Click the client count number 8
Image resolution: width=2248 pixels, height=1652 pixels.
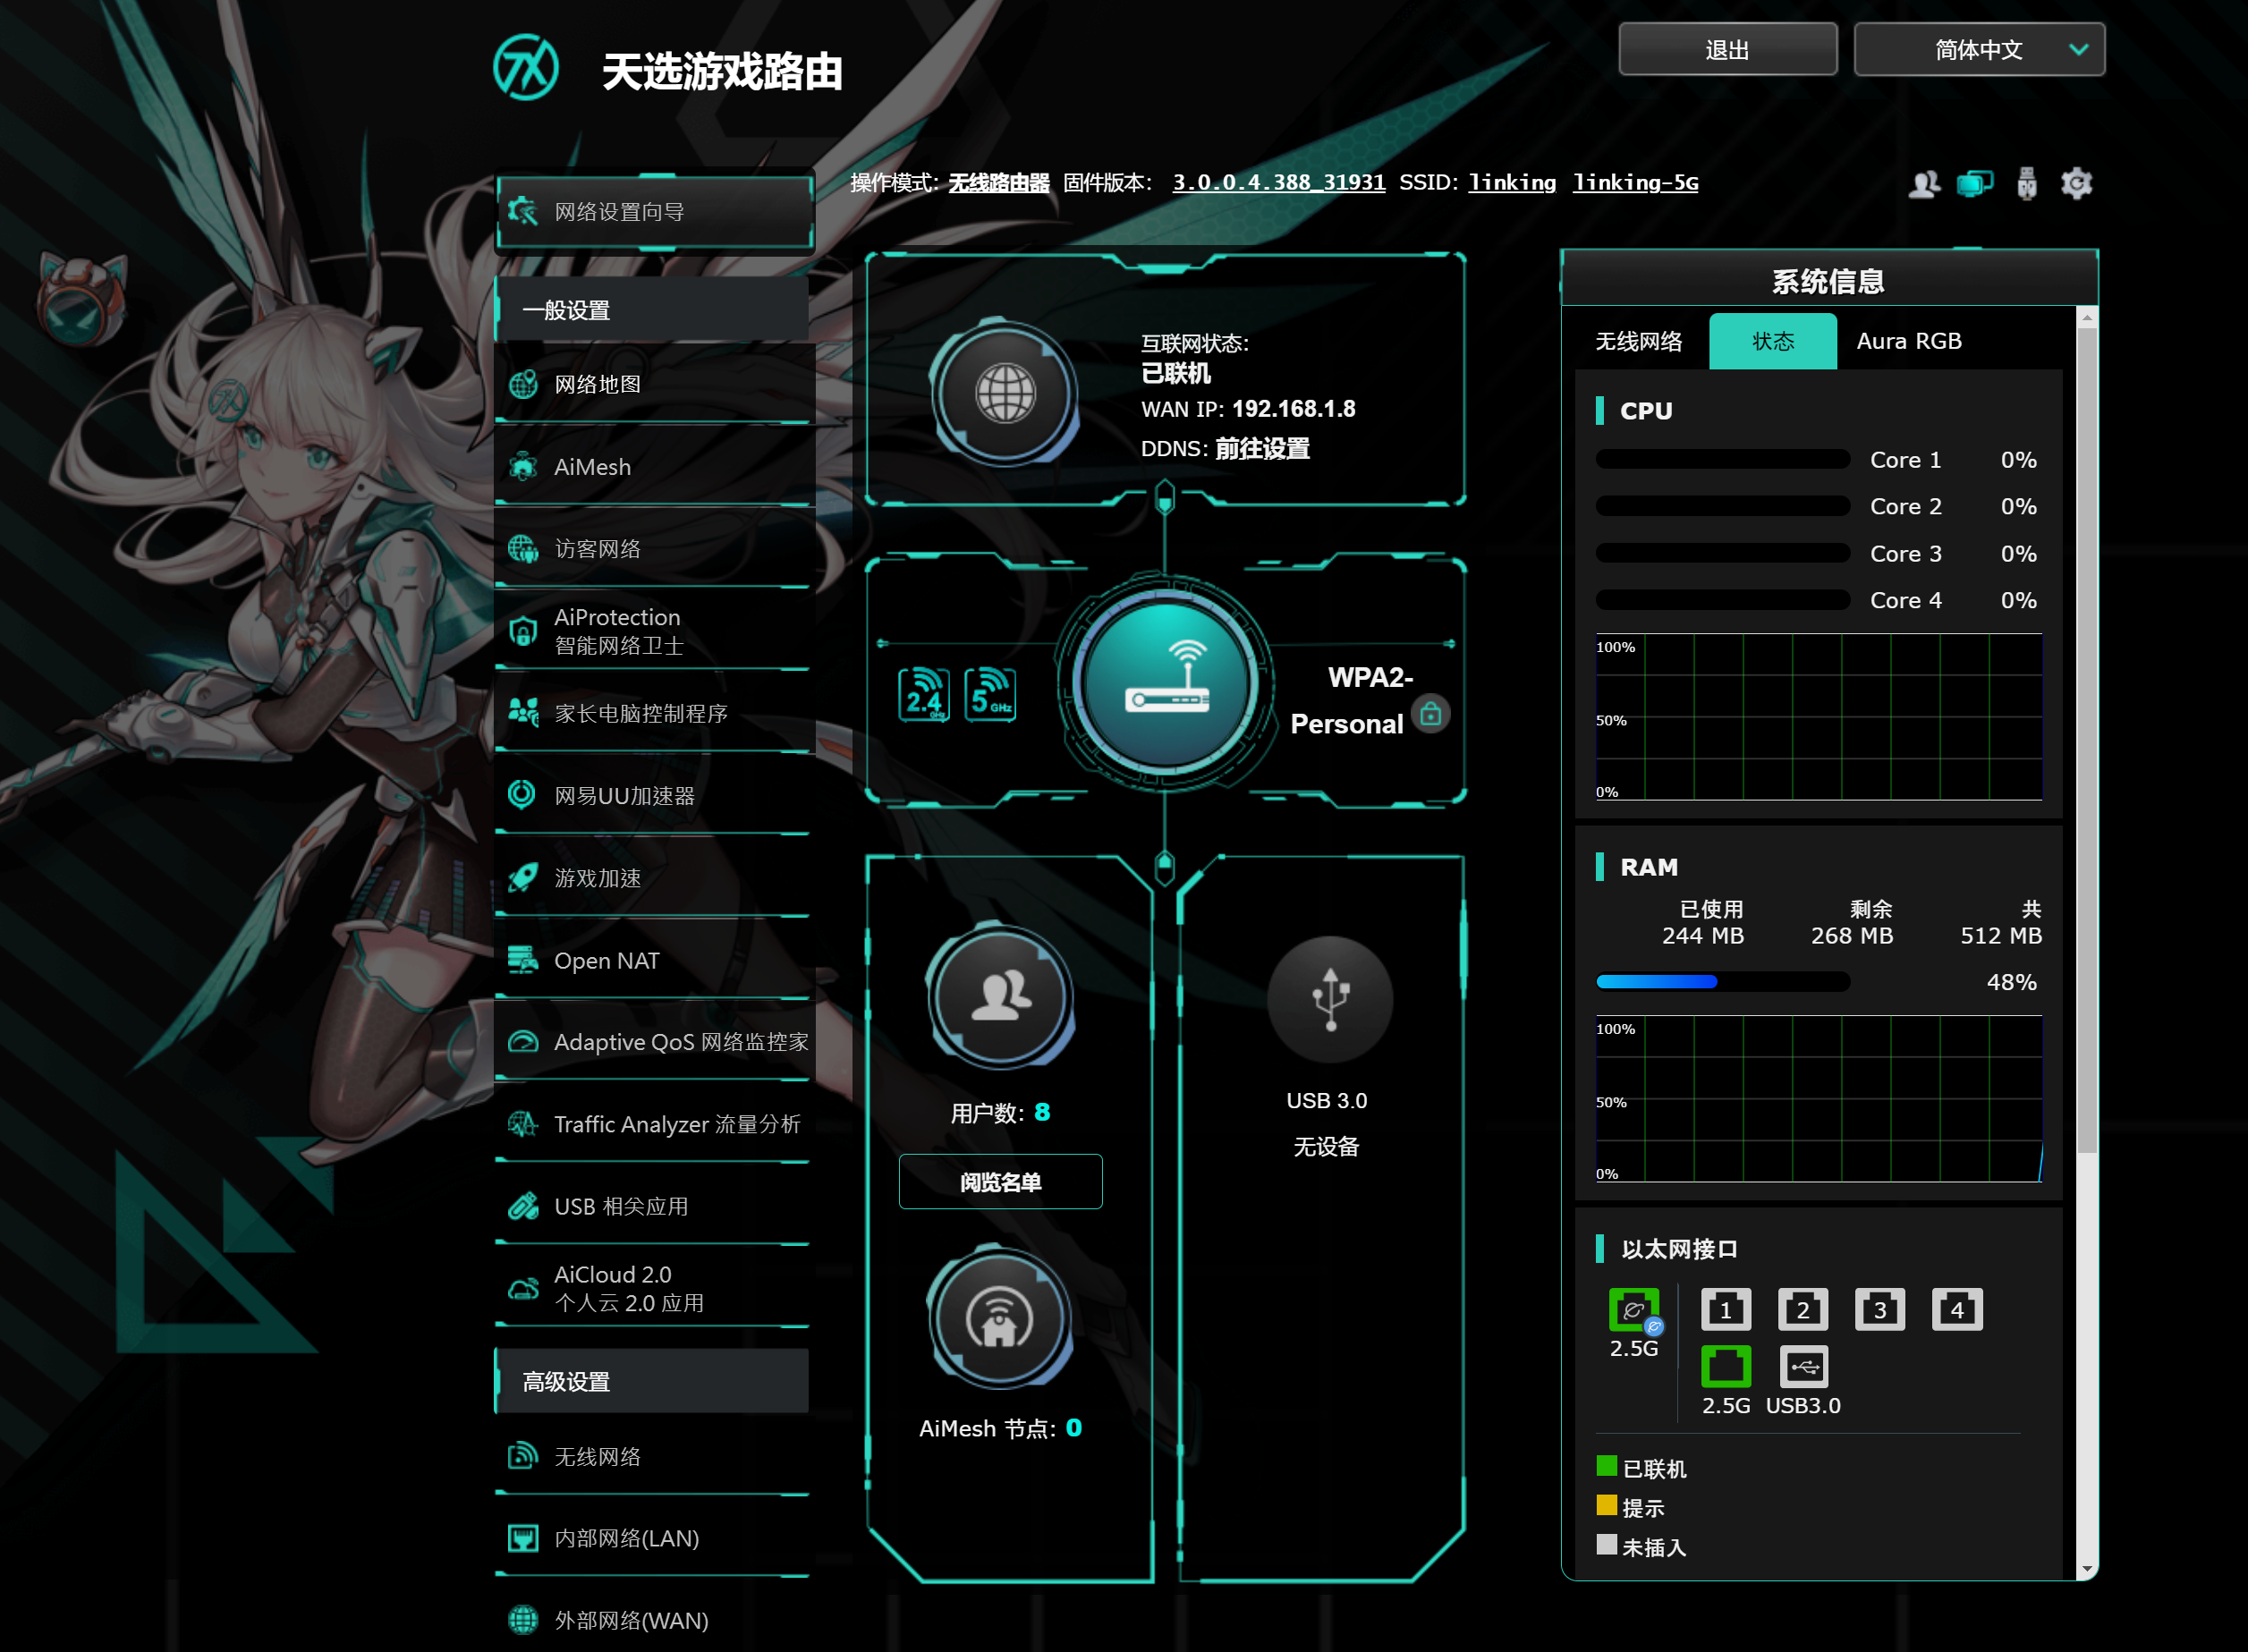pos(1042,1112)
